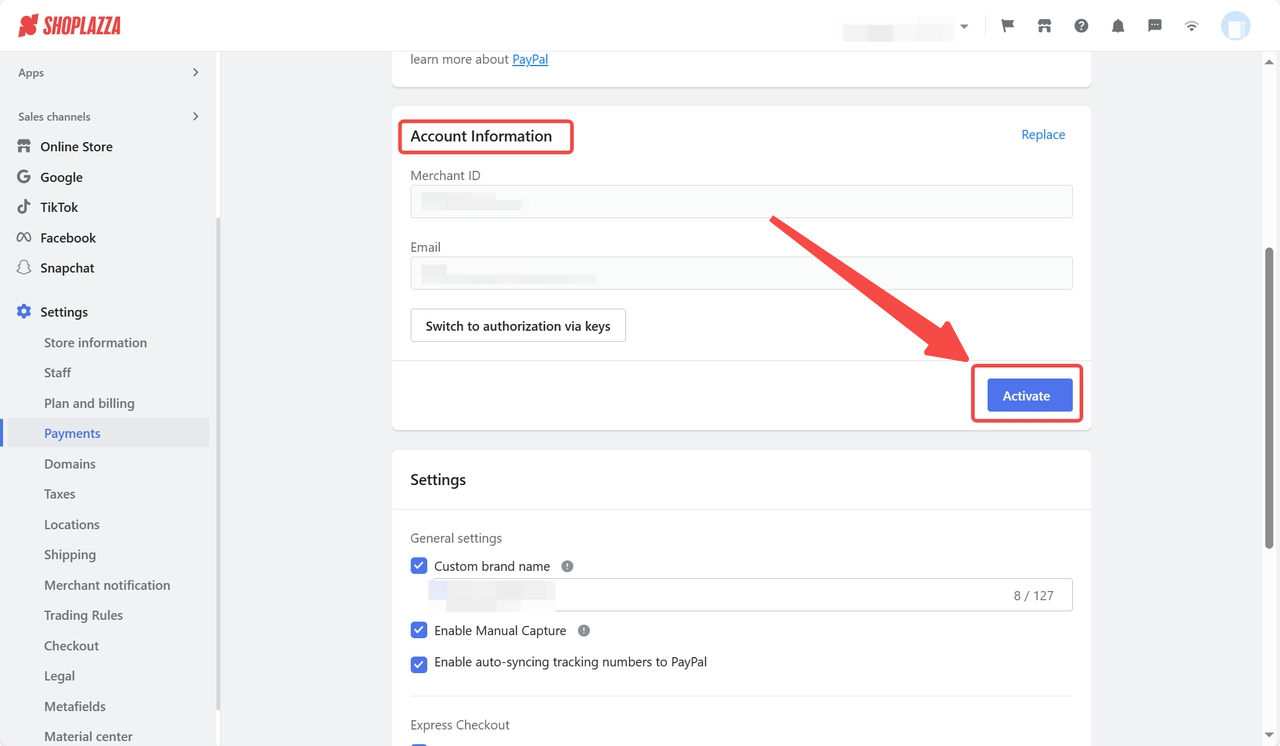Click the wifi status icon
The width and height of the screenshot is (1280, 746).
pos(1192,26)
